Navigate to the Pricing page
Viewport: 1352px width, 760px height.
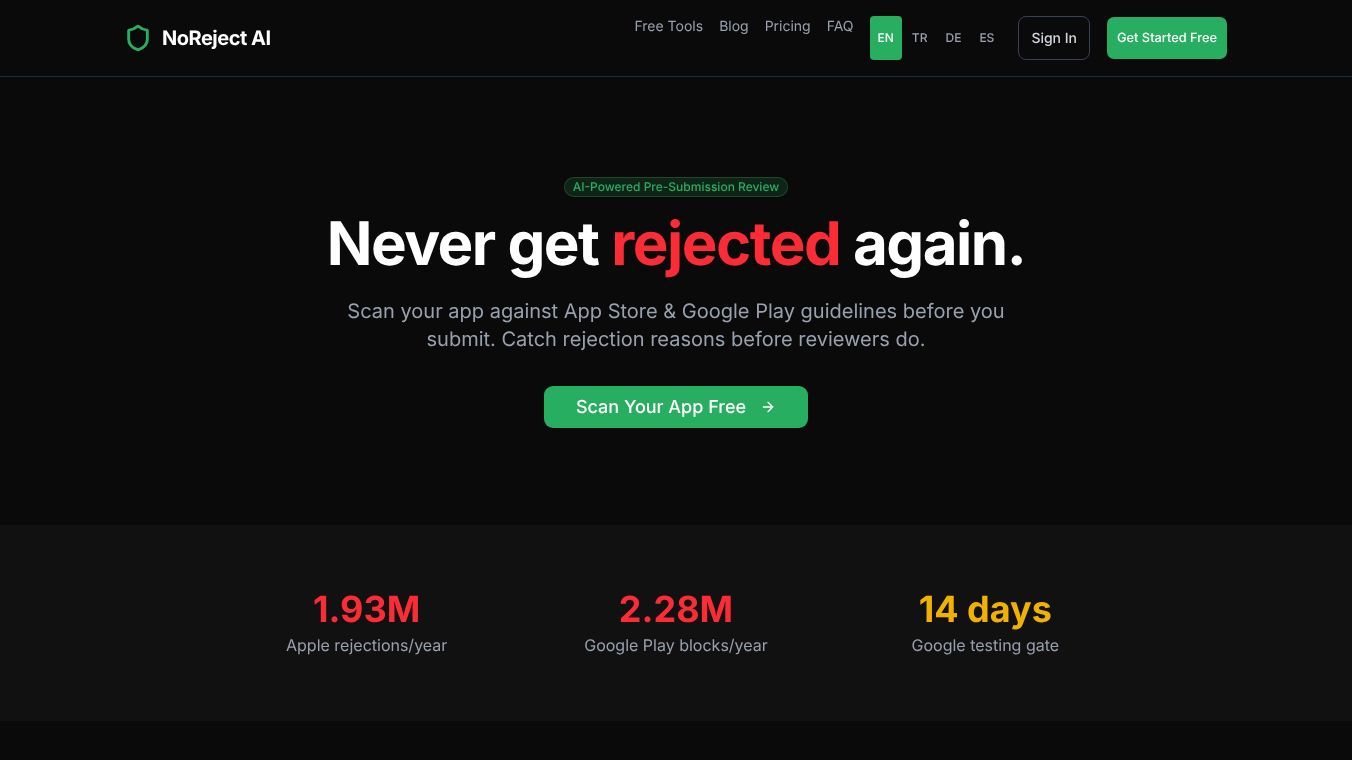[787, 26]
